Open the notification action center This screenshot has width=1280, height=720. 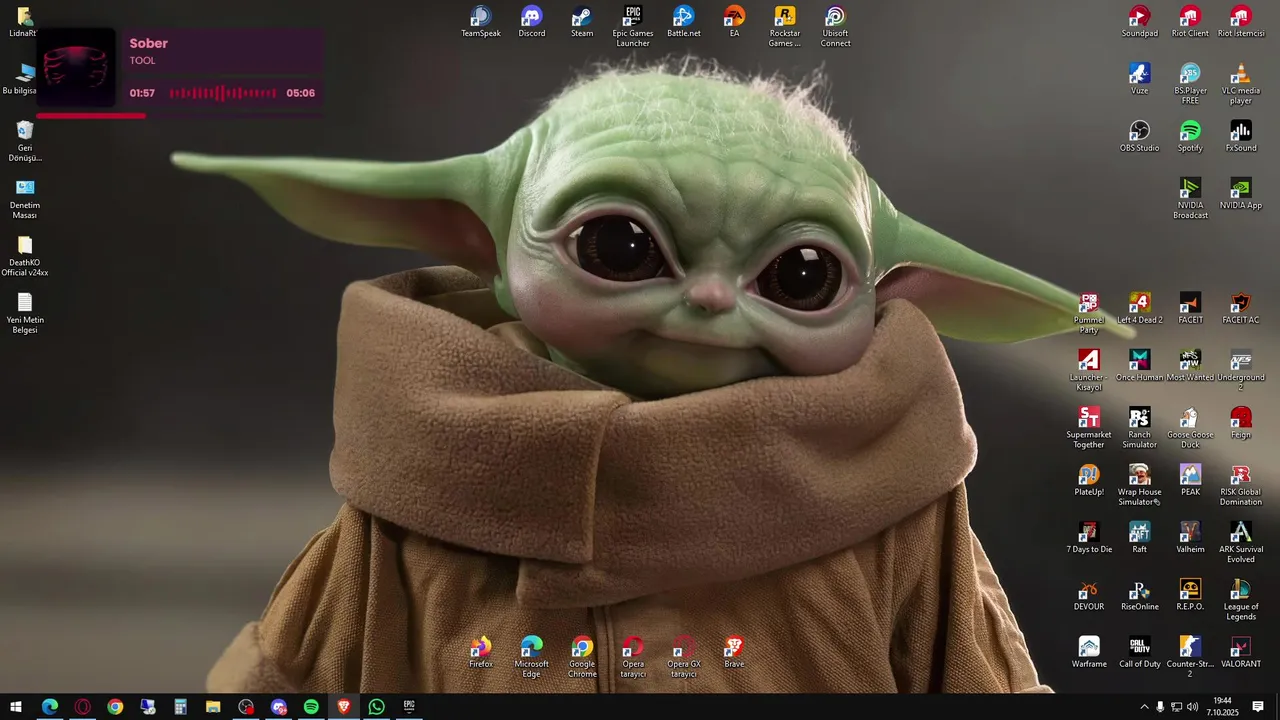click(x=1258, y=707)
